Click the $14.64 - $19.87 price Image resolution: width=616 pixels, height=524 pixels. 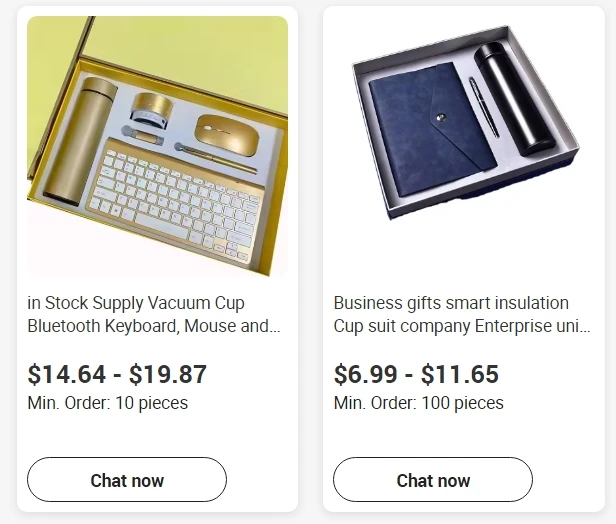[x=117, y=374]
